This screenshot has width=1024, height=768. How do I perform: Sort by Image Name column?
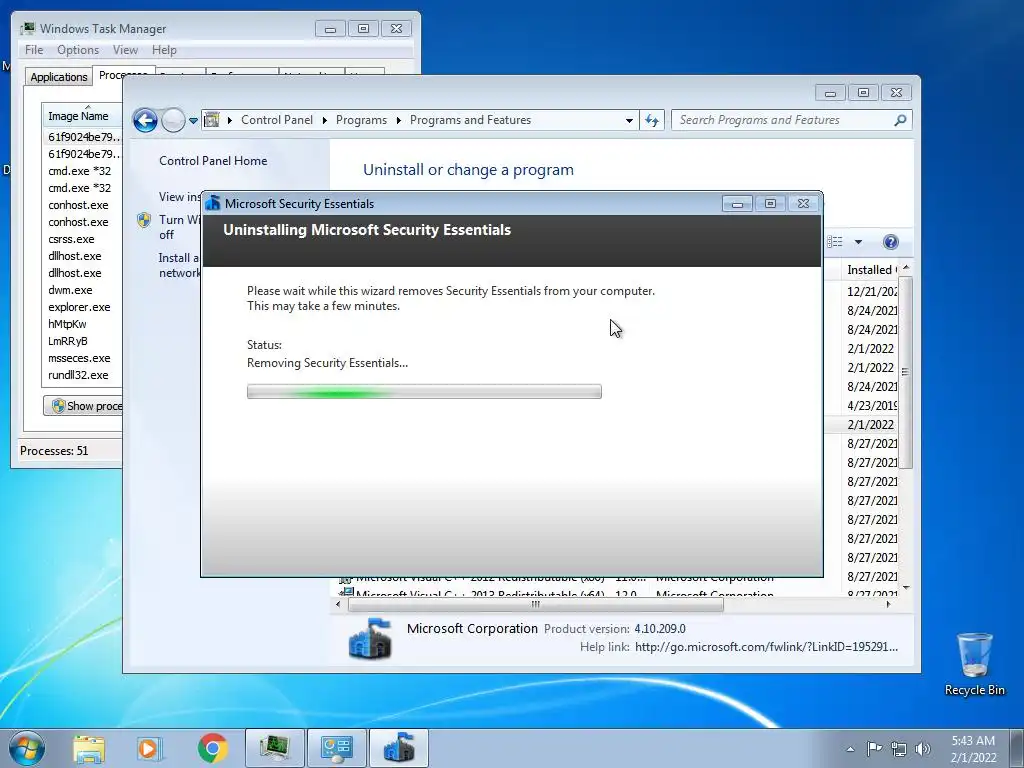click(x=82, y=116)
